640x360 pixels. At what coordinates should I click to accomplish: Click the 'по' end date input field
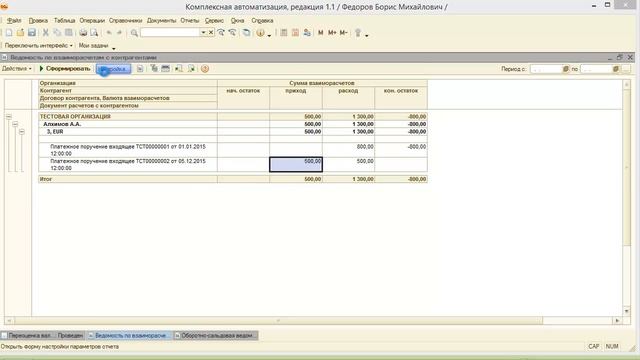[596, 69]
